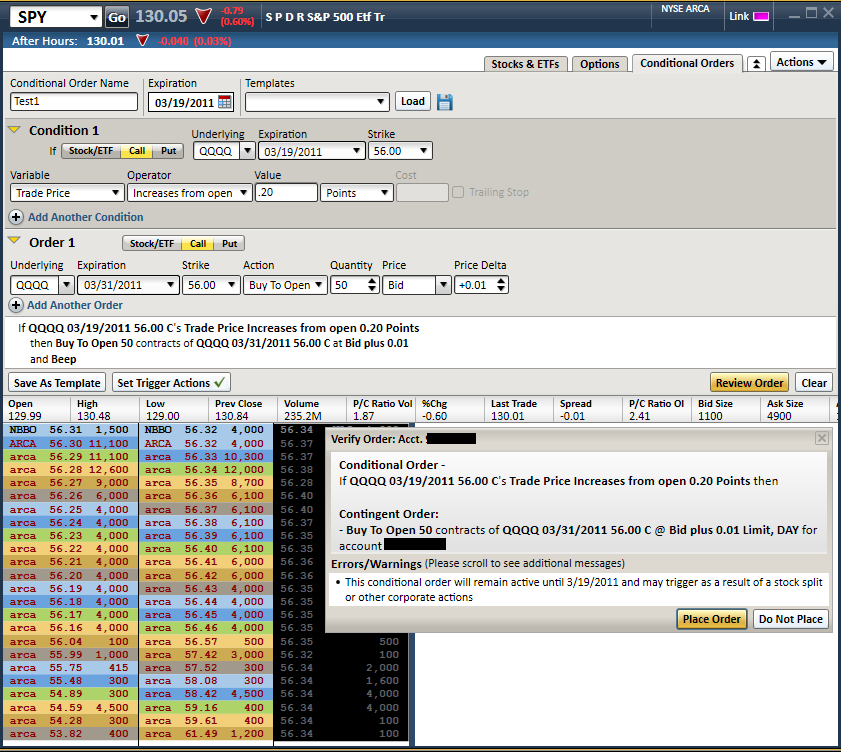Adjust the Price Delta +0.01 stepper arrows
This screenshot has height=752, width=841.
click(501, 285)
